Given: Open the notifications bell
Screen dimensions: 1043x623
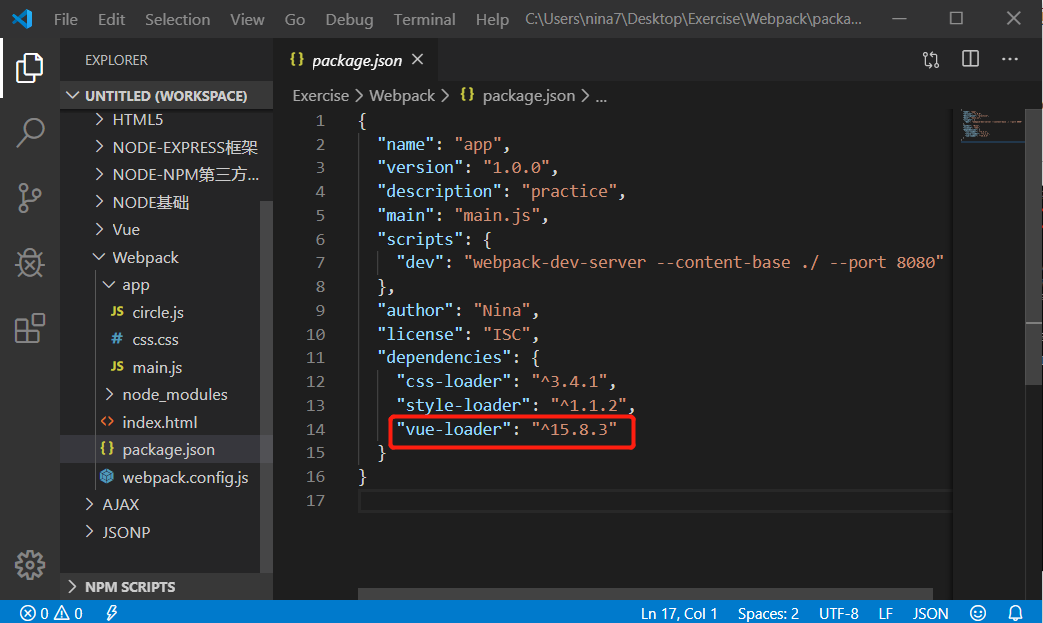Looking at the screenshot, I should point(1015,613).
